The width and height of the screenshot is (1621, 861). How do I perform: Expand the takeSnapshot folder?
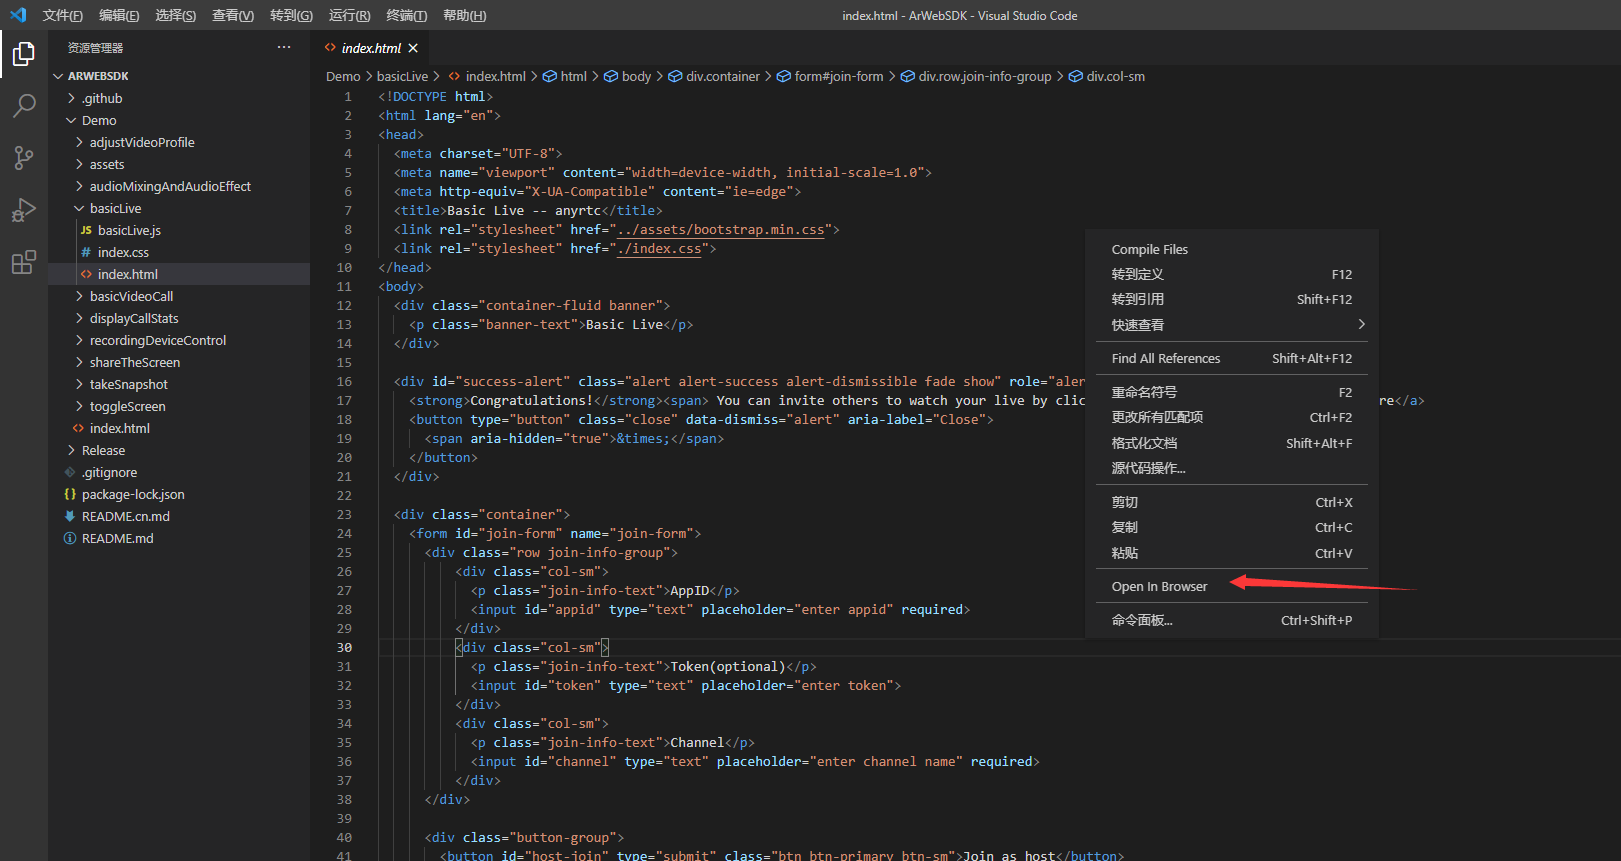[x=79, y=384]
